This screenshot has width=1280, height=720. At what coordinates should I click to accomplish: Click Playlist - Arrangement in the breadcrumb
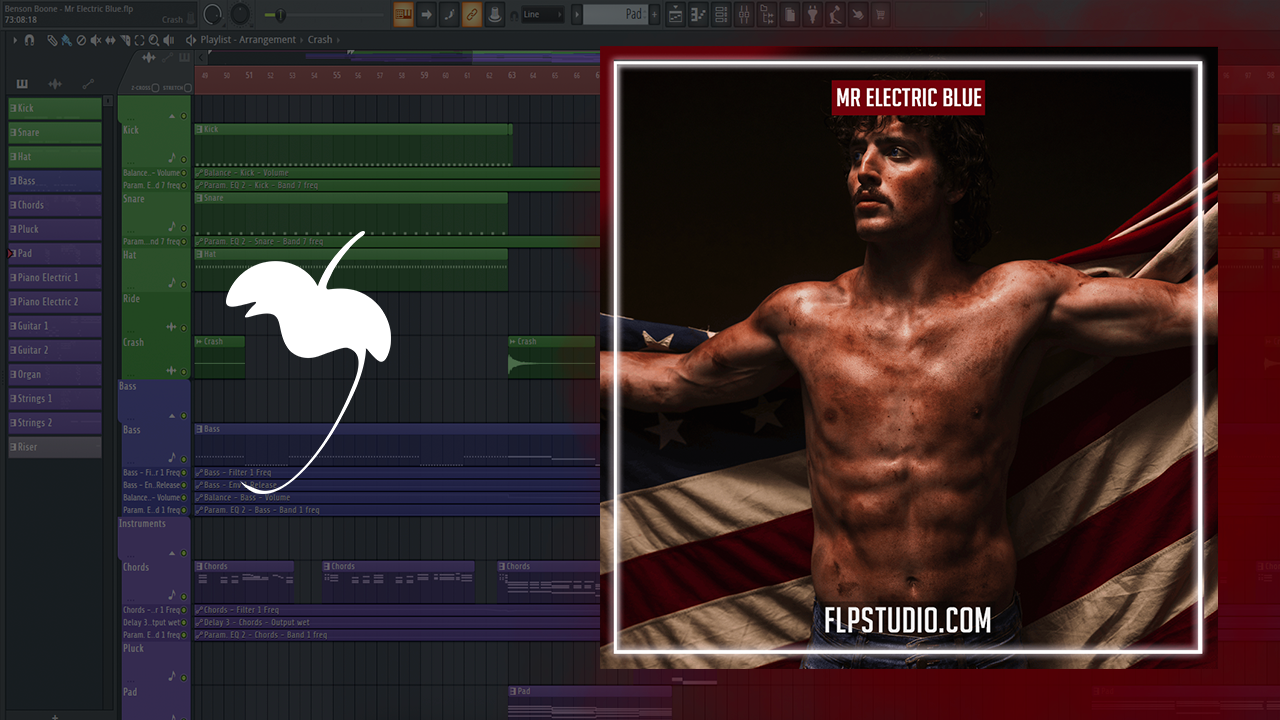pos(248,40)
